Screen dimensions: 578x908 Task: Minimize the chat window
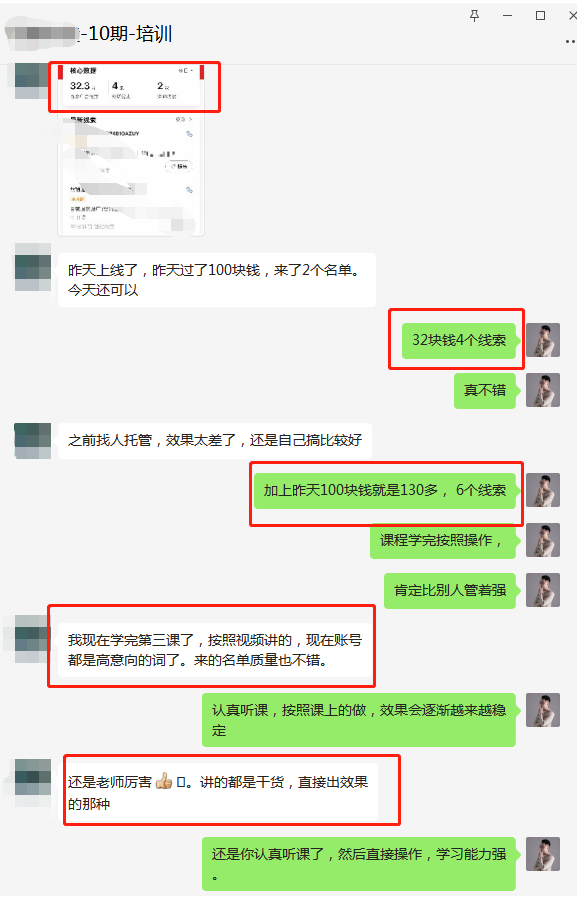click(507, 16)
